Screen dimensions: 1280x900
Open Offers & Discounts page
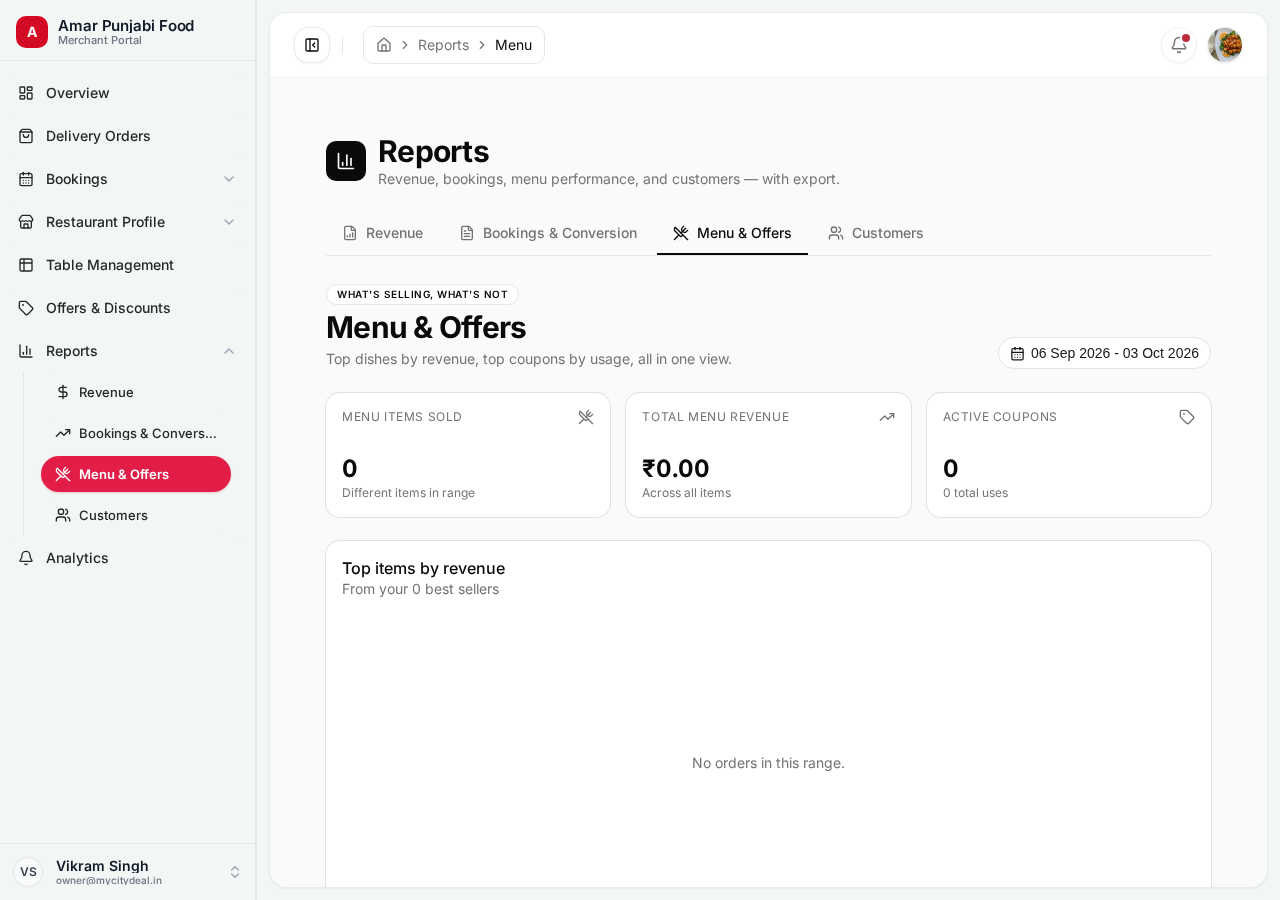pos(128,308)
